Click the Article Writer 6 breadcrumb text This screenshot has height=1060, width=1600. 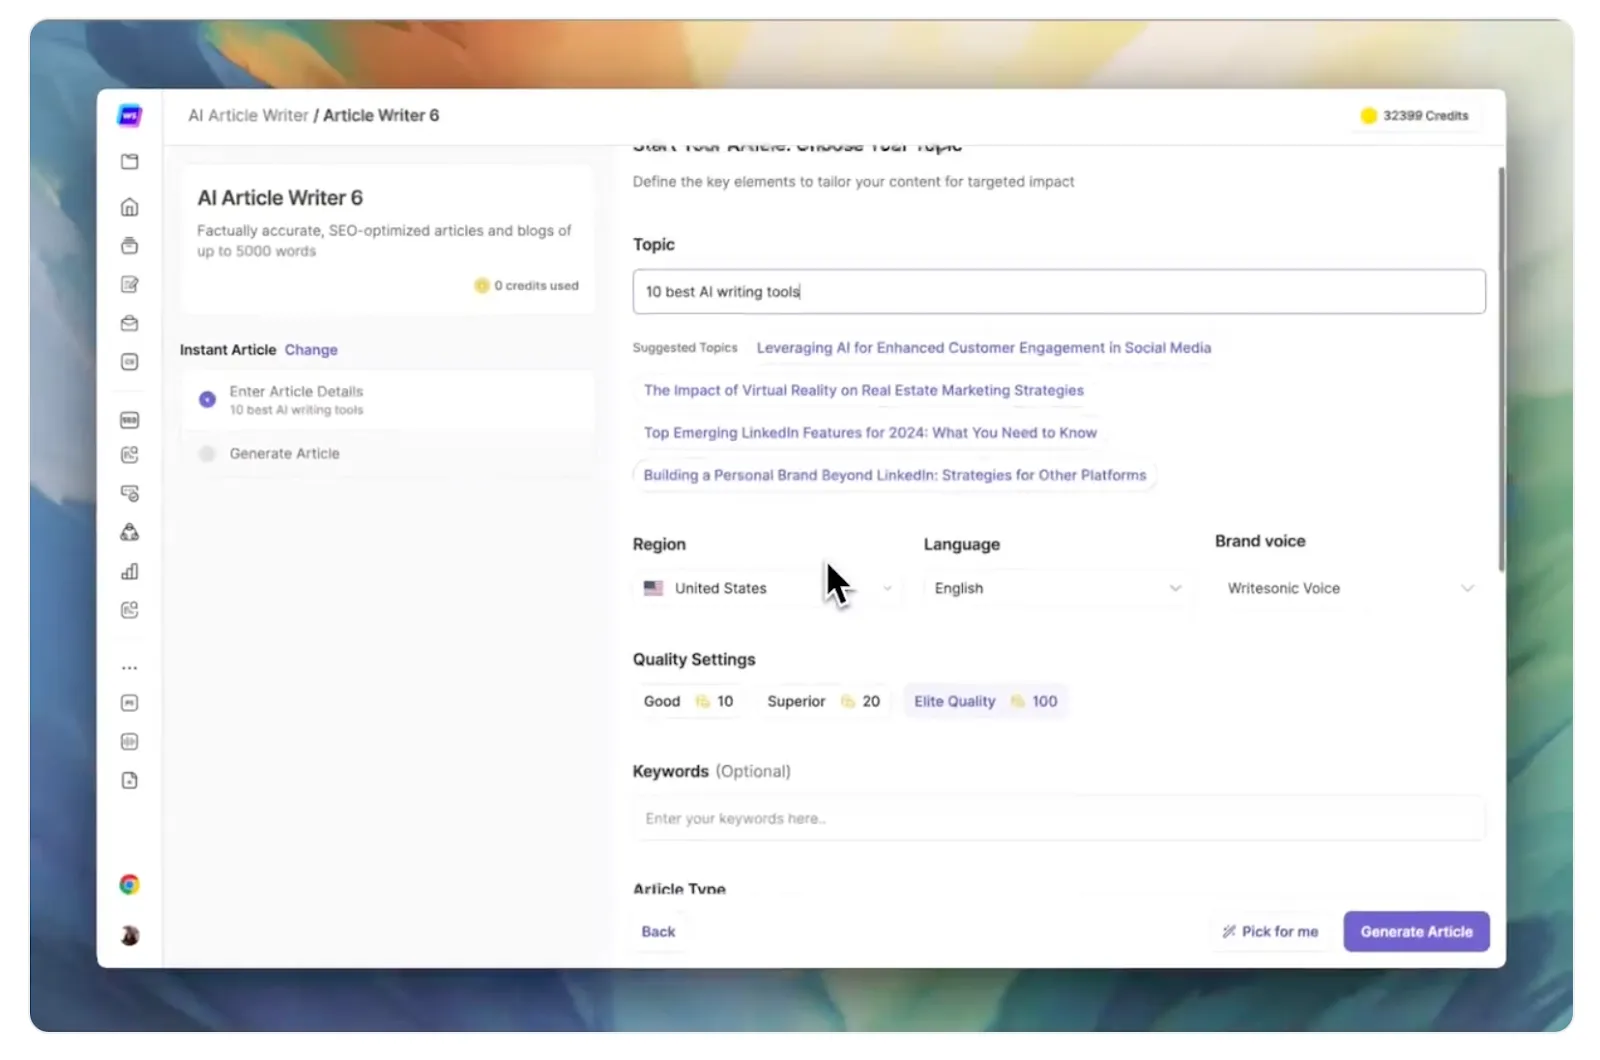coord(381,116)
